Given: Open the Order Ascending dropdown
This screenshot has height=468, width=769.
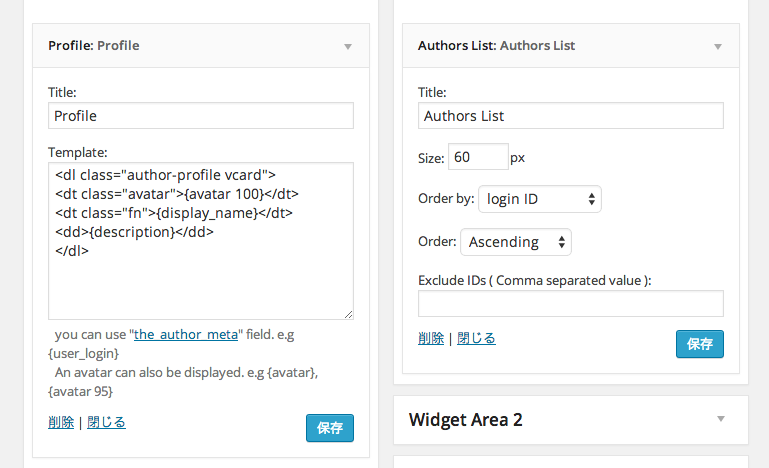Looking at the screenshot, I should pos(516,241).
